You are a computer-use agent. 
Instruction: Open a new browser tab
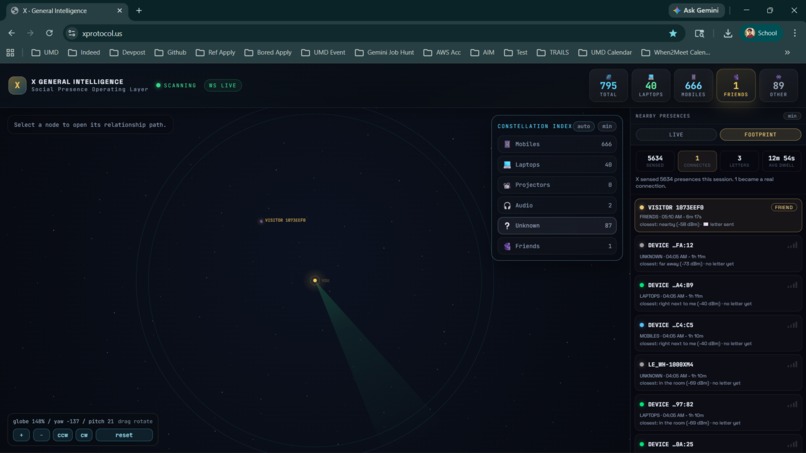(139, 10)
